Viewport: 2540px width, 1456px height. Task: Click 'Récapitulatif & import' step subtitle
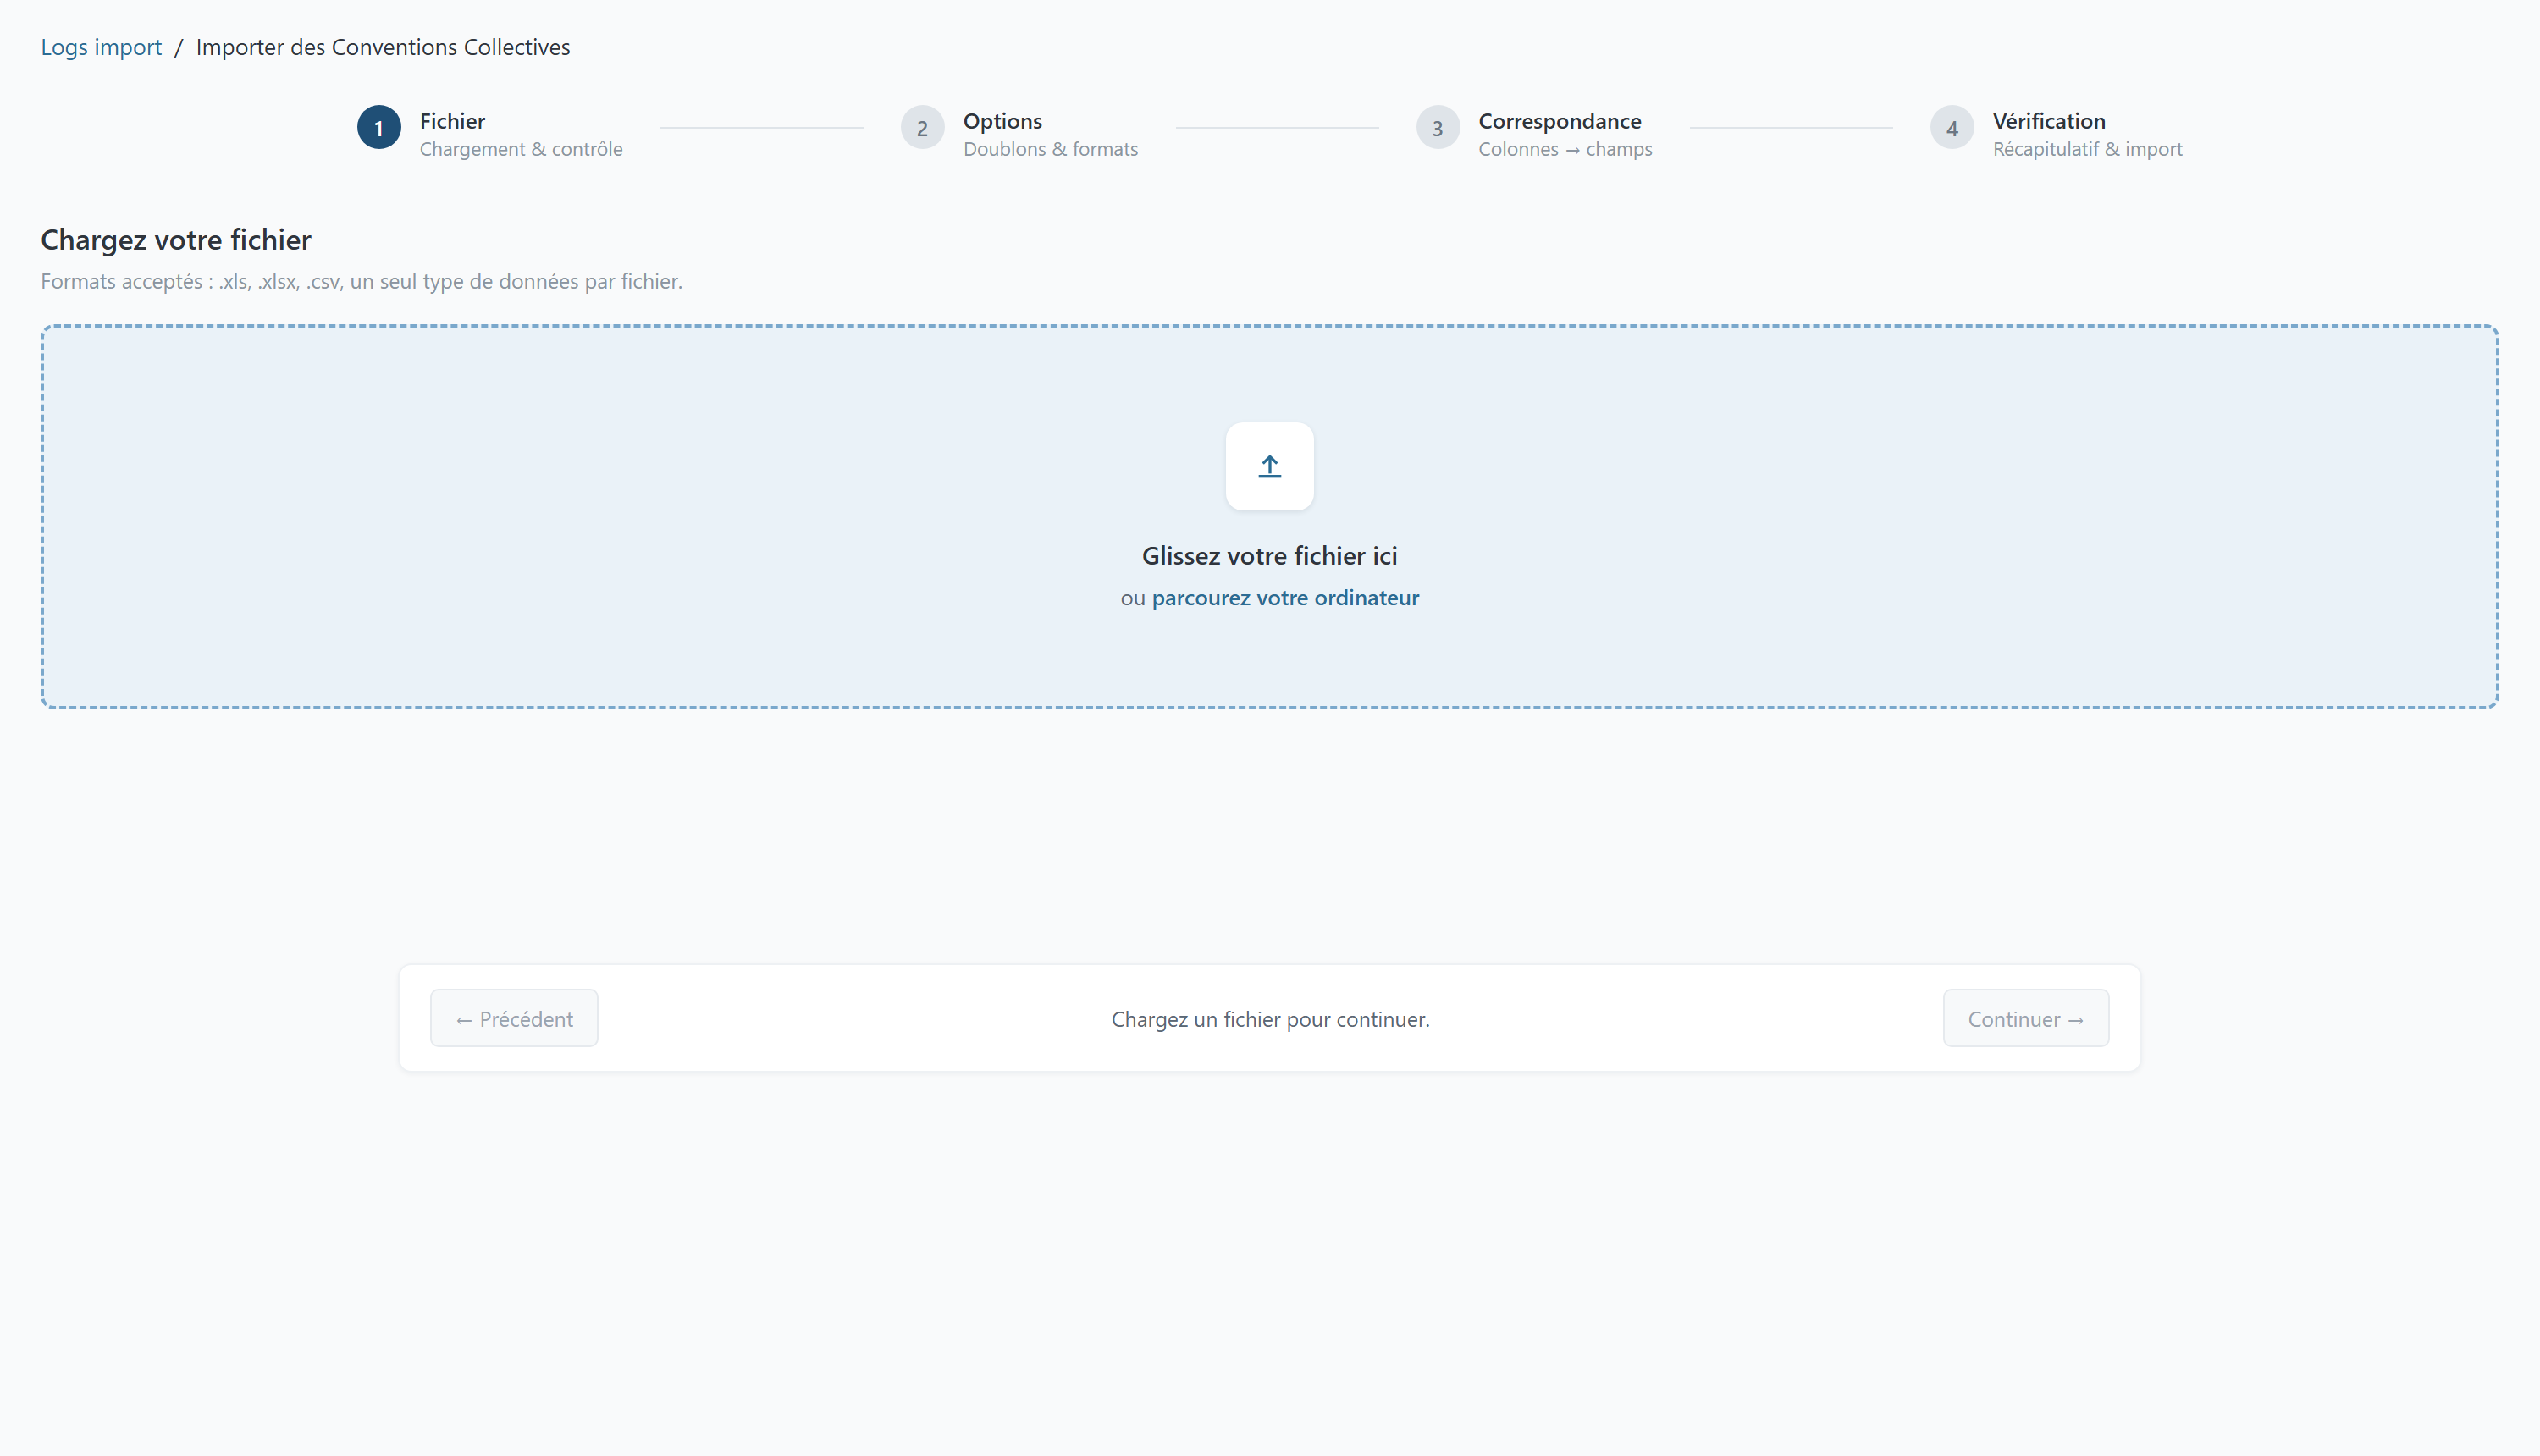tap(2087, 149)
